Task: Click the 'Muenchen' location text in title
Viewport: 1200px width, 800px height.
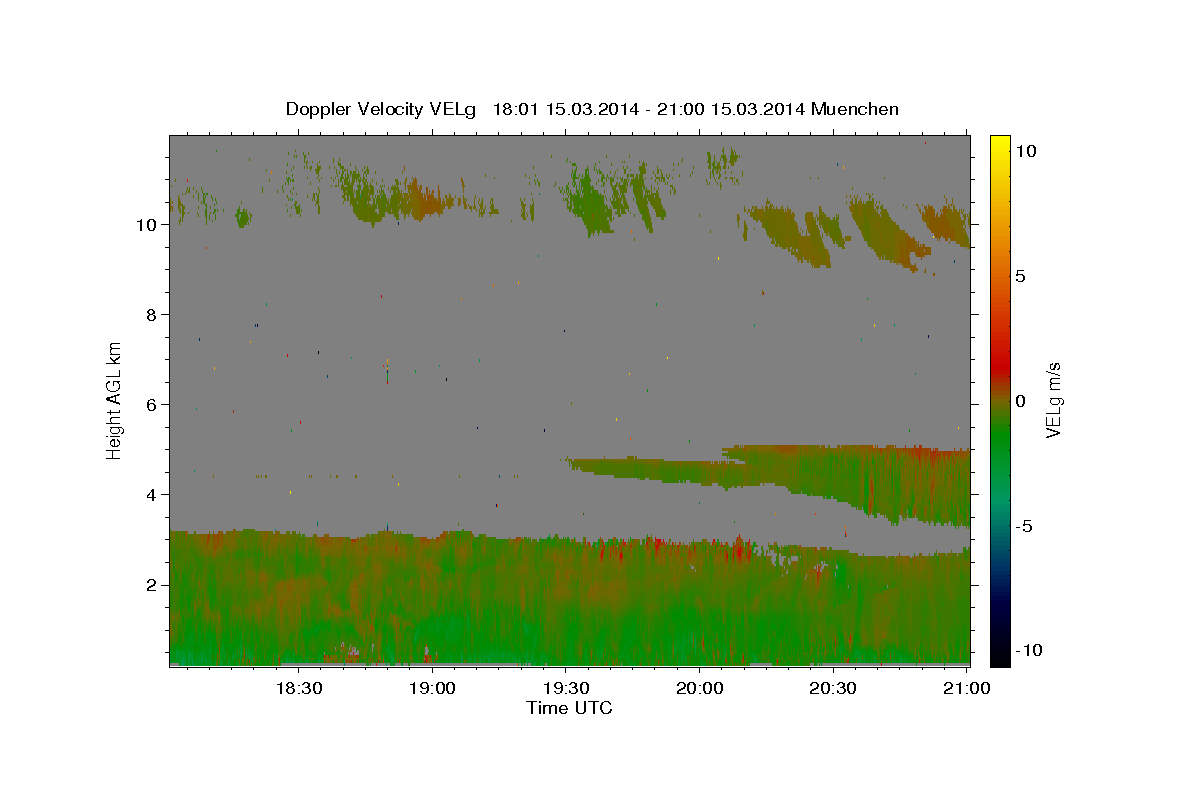Action: pyautogui.click(x=855, y=109)
